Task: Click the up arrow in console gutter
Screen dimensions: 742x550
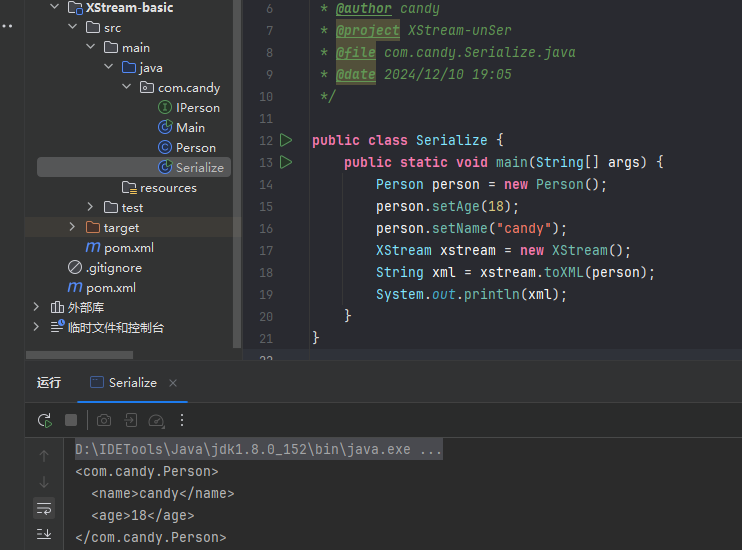Action: pos(44,456)
